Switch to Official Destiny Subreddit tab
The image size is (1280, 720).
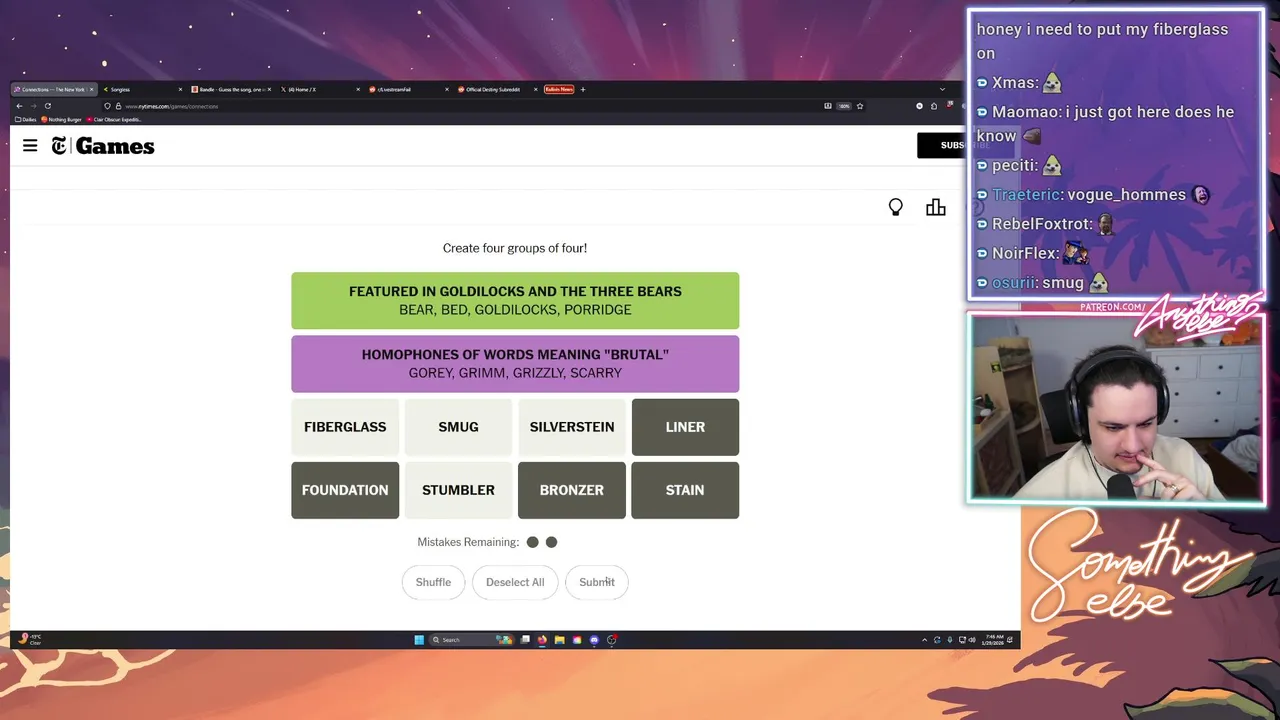[496, 89]
